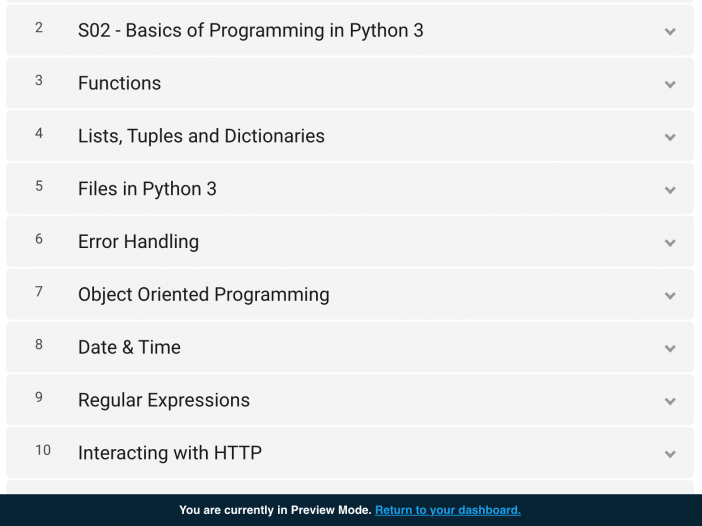The image size is (702, 526).
Task: Select the Error Handling section title
Action: pos(138,242)
